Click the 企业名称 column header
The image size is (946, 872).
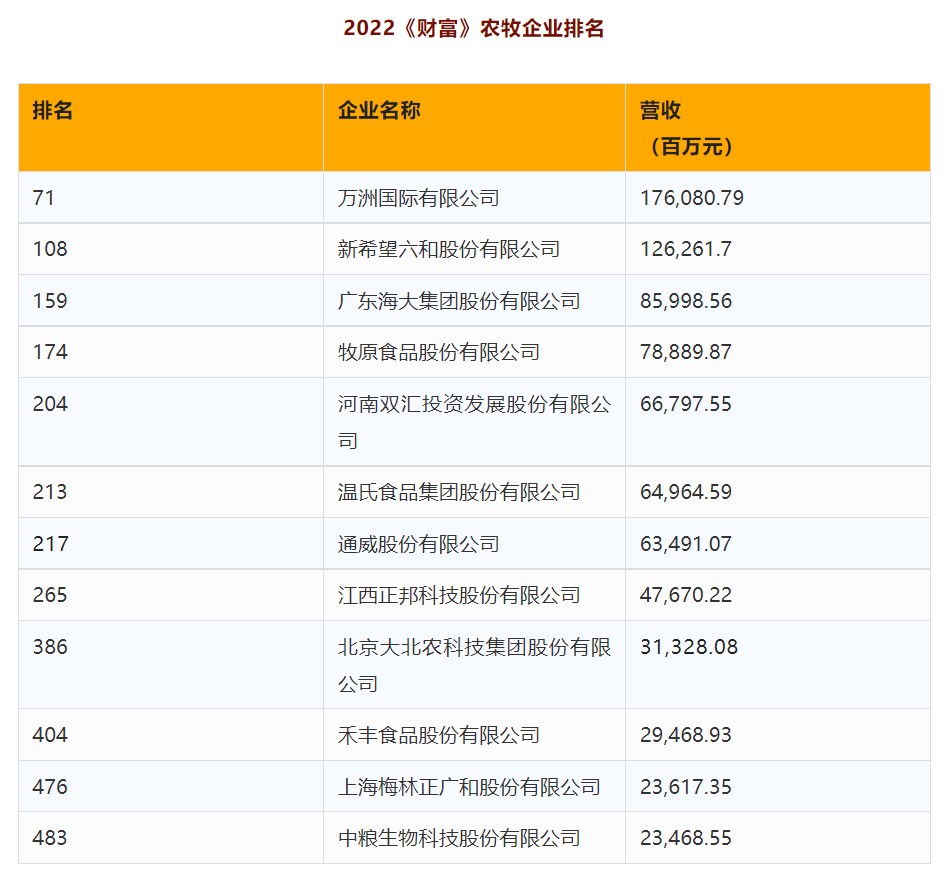379,111
